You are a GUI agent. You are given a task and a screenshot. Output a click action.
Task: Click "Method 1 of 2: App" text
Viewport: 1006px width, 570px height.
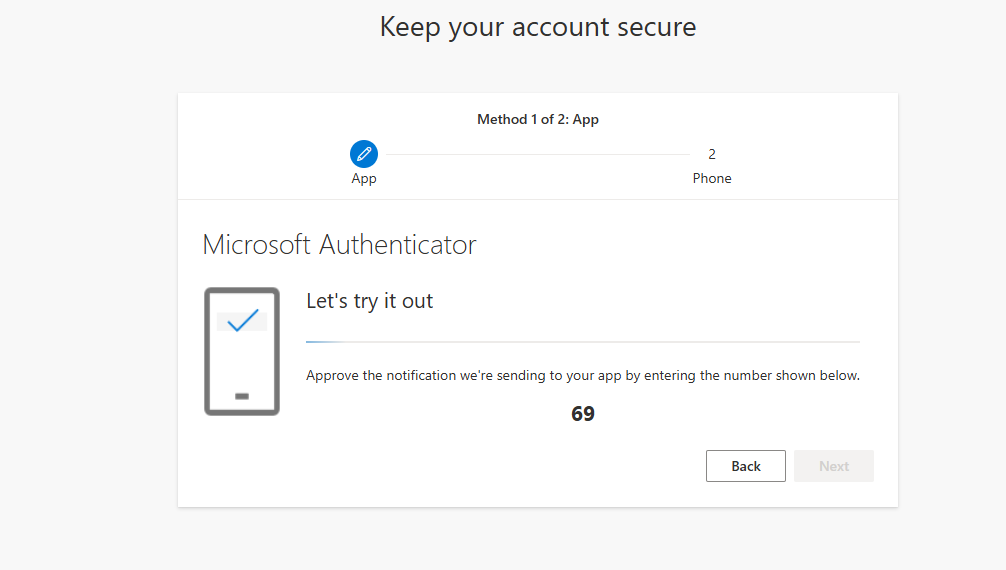pyautogui.click(x=538, y=119)
